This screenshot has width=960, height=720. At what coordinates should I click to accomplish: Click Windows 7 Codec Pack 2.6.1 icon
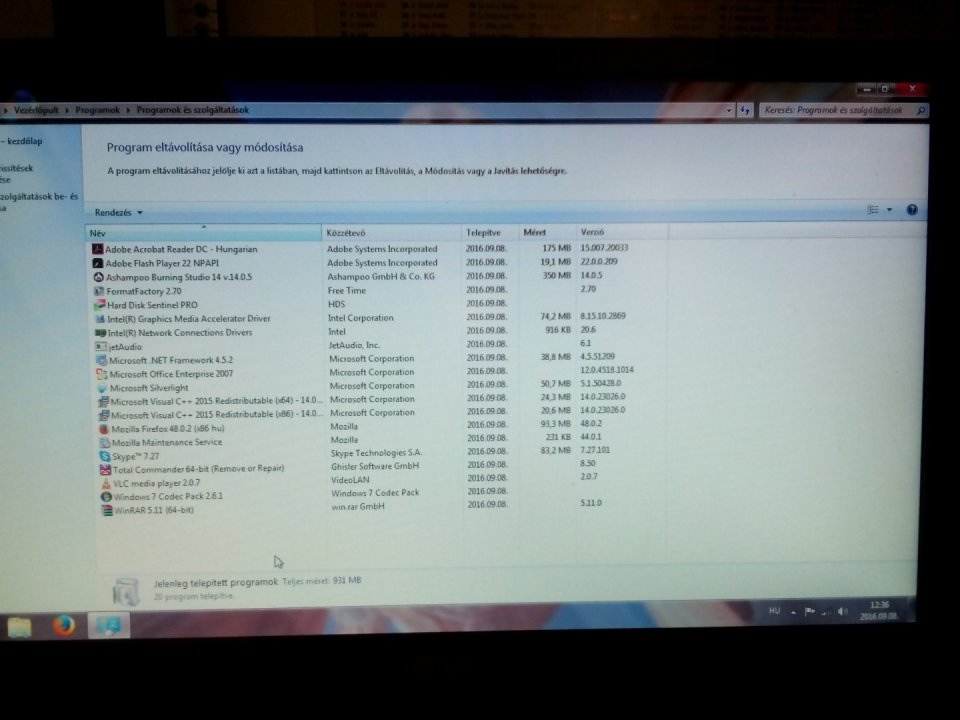pyautogui.click(x=107, y=497)
